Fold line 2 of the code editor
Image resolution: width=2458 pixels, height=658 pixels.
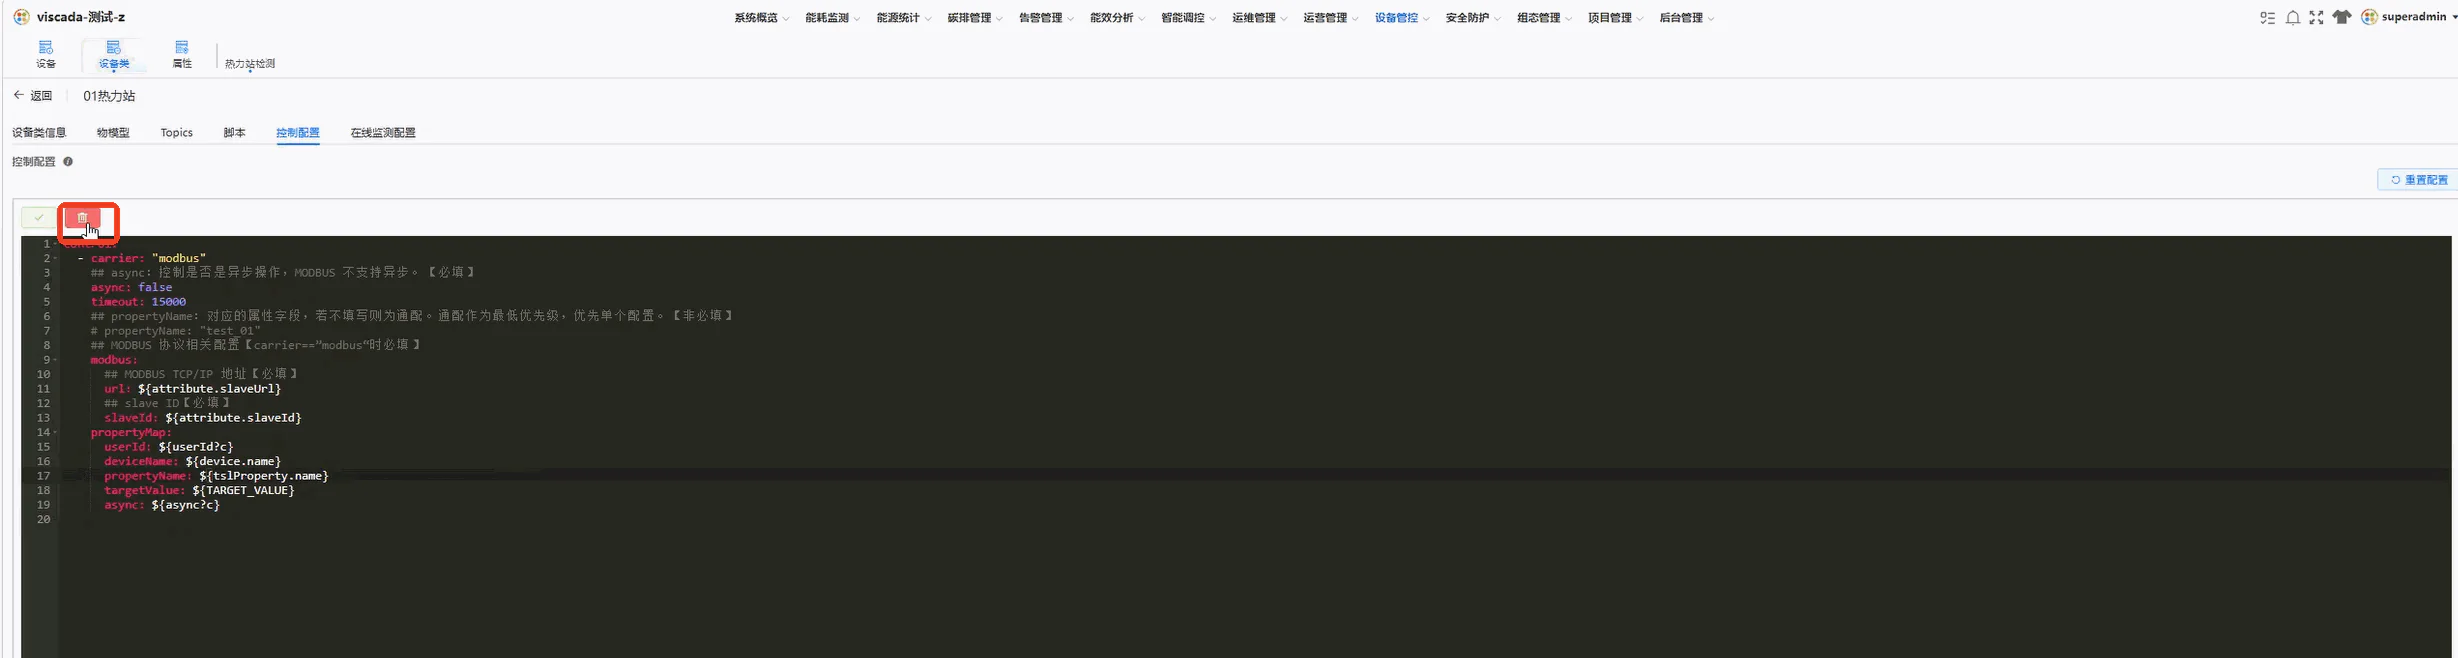55,259
